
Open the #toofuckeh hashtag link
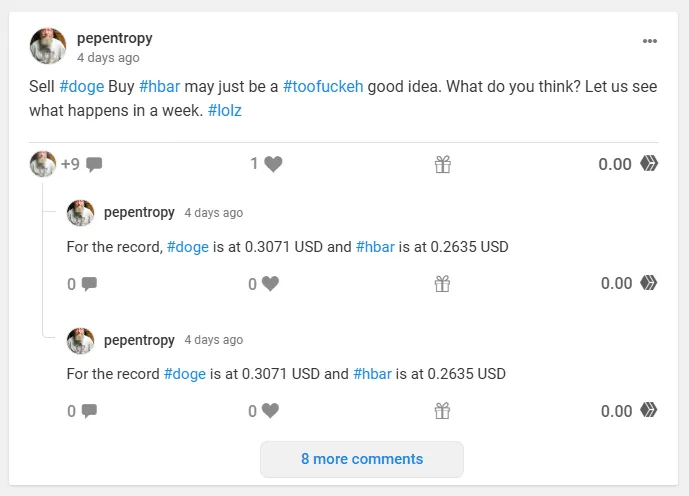323,87
